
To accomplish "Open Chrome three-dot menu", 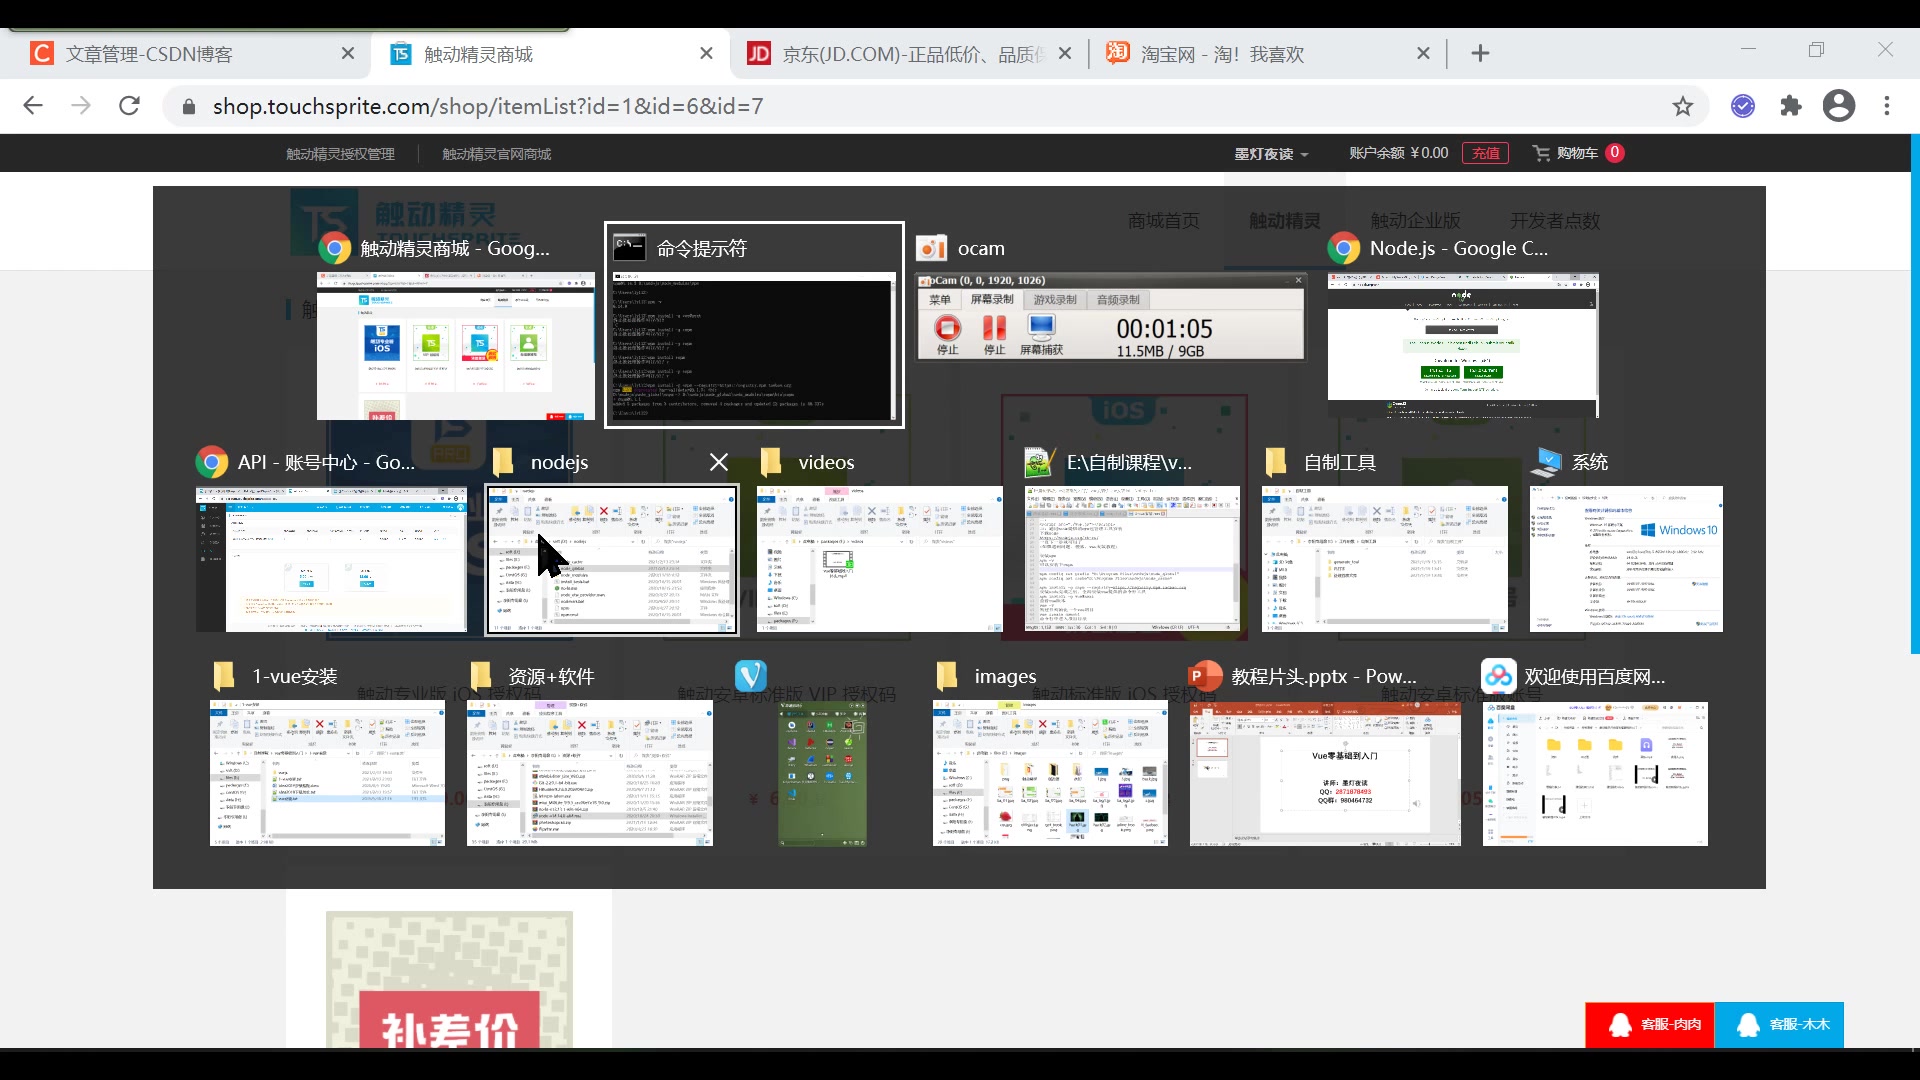I will (x=1887, y=106).
